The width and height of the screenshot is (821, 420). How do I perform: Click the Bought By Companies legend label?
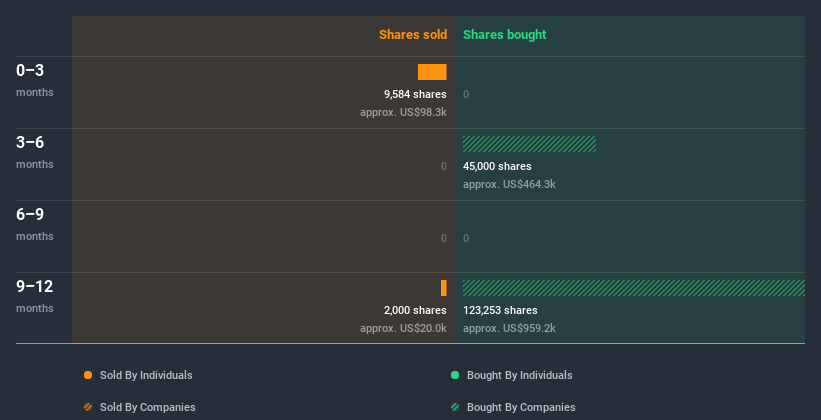click(521, 407)
